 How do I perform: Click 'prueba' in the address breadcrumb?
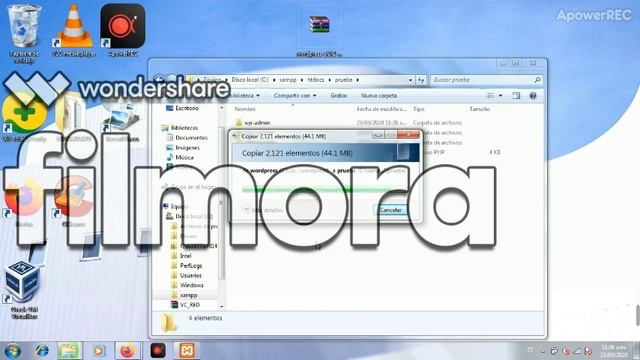click(343, 80)
